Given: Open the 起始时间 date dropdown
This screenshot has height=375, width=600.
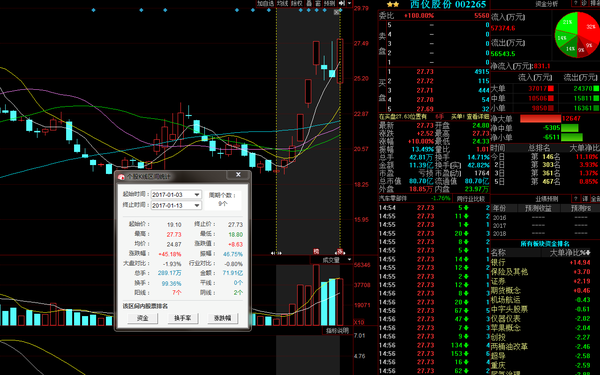Looking at the screenshot, I should click(197, 194).
